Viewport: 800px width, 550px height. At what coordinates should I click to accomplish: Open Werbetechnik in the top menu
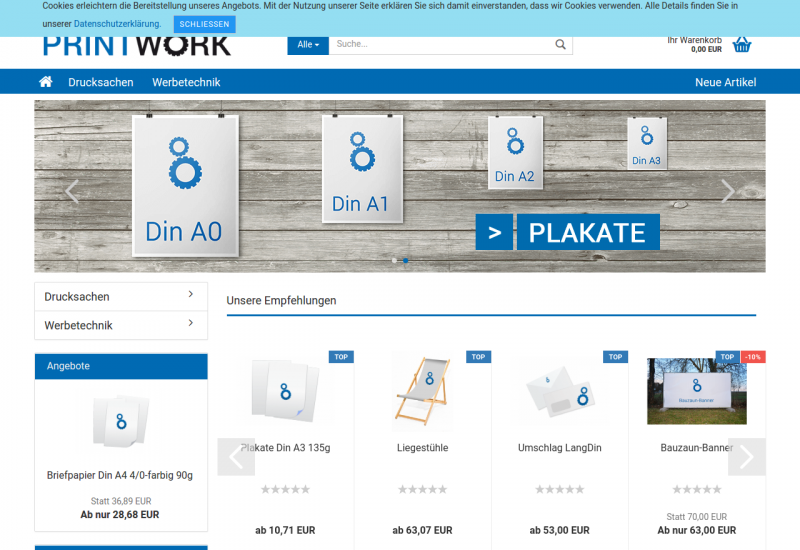186,82
